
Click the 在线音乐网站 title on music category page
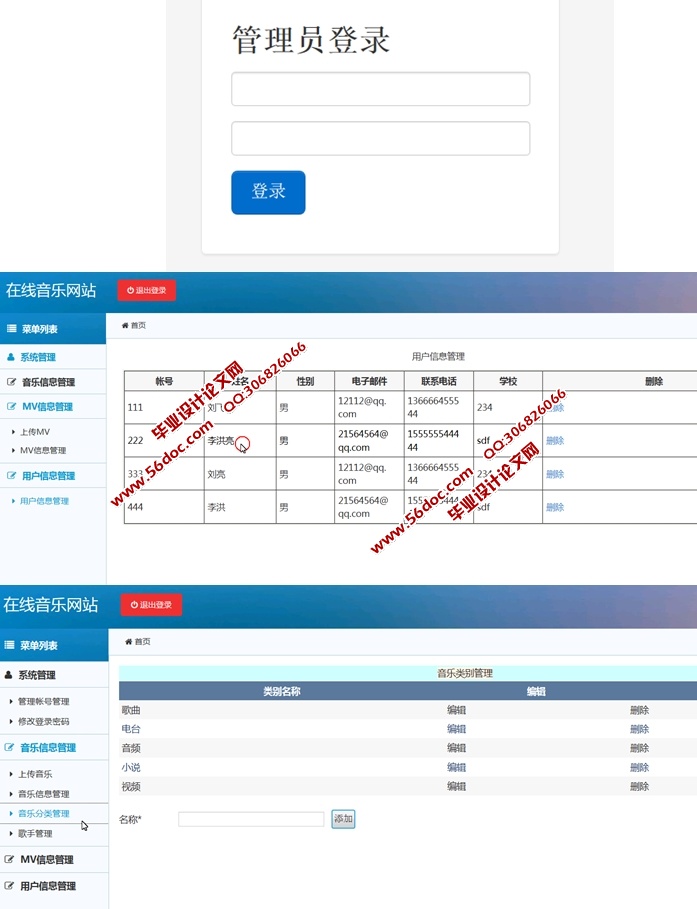pyautogui.click(x=50, y=605)
